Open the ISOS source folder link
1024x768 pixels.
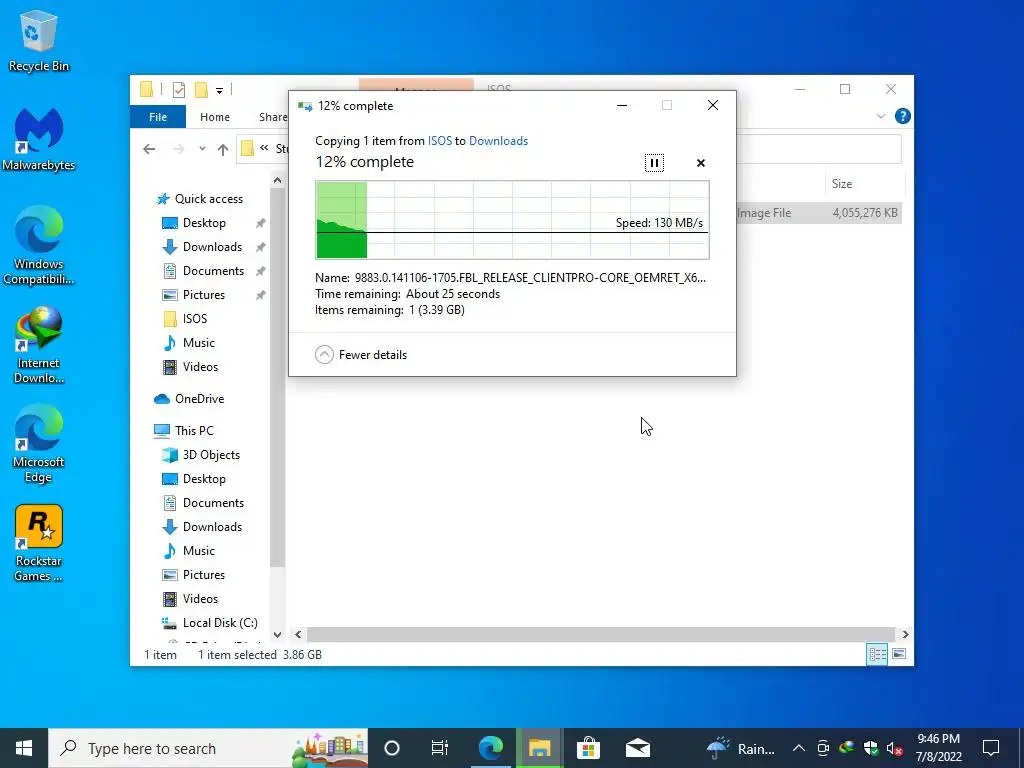pos(440,140)
